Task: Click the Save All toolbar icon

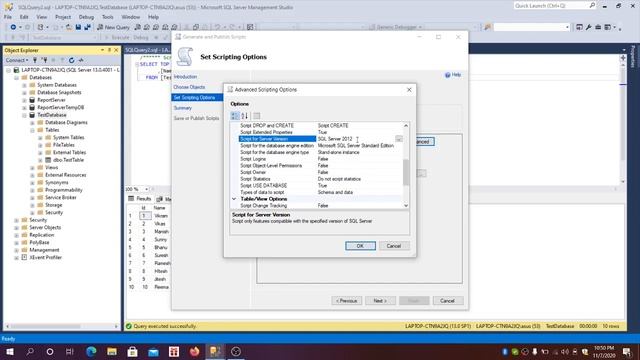Action: [87, 27]
